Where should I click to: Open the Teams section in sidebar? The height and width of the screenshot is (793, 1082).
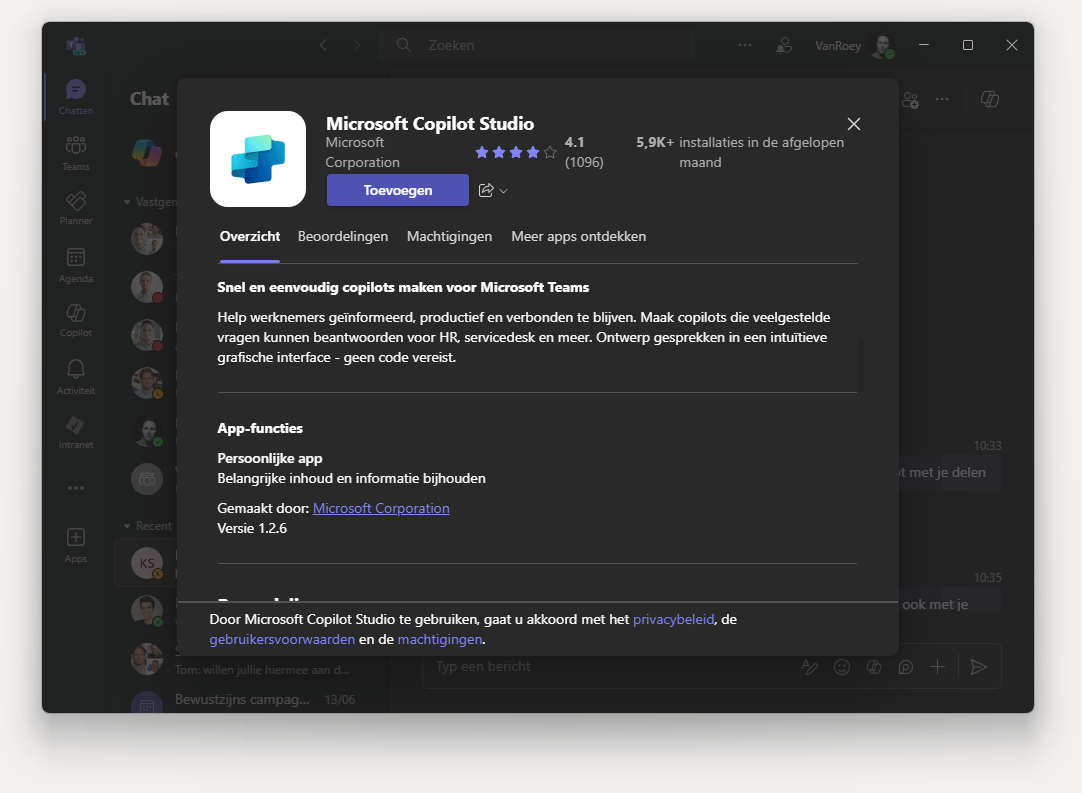pos(76,153)
